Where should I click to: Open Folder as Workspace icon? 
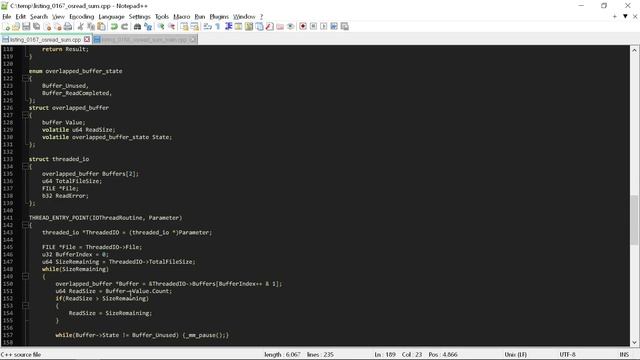[280, 27]
